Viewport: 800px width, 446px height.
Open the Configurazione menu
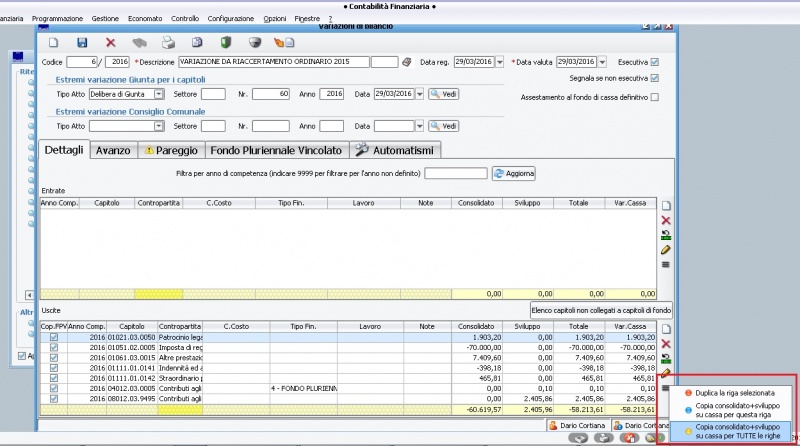[x=231, y=19]
